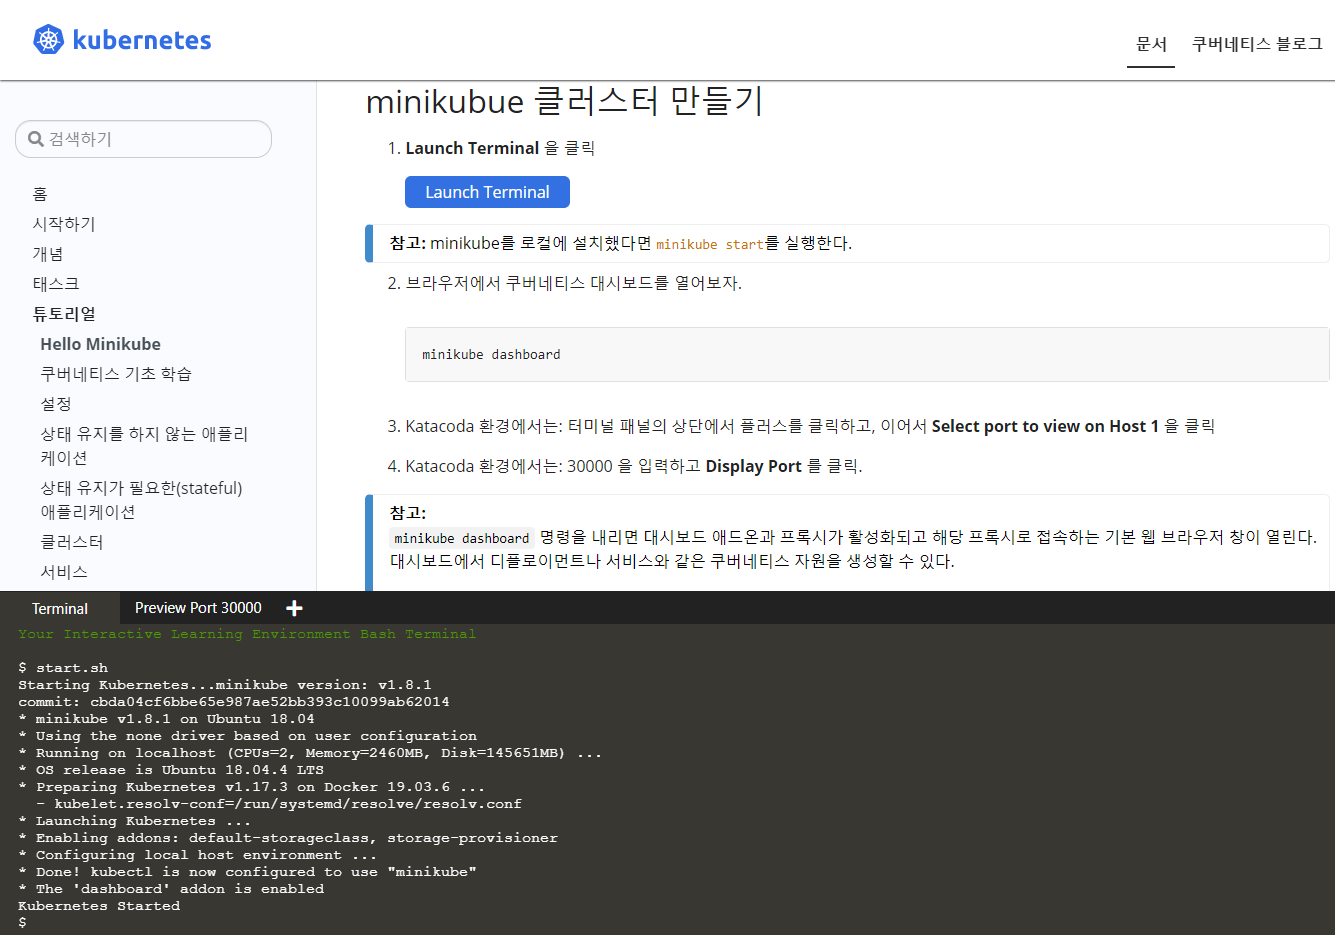Click the $ start.sh terminal line
The height and width of the screenshot is (935, 1335).
point(63,668)
